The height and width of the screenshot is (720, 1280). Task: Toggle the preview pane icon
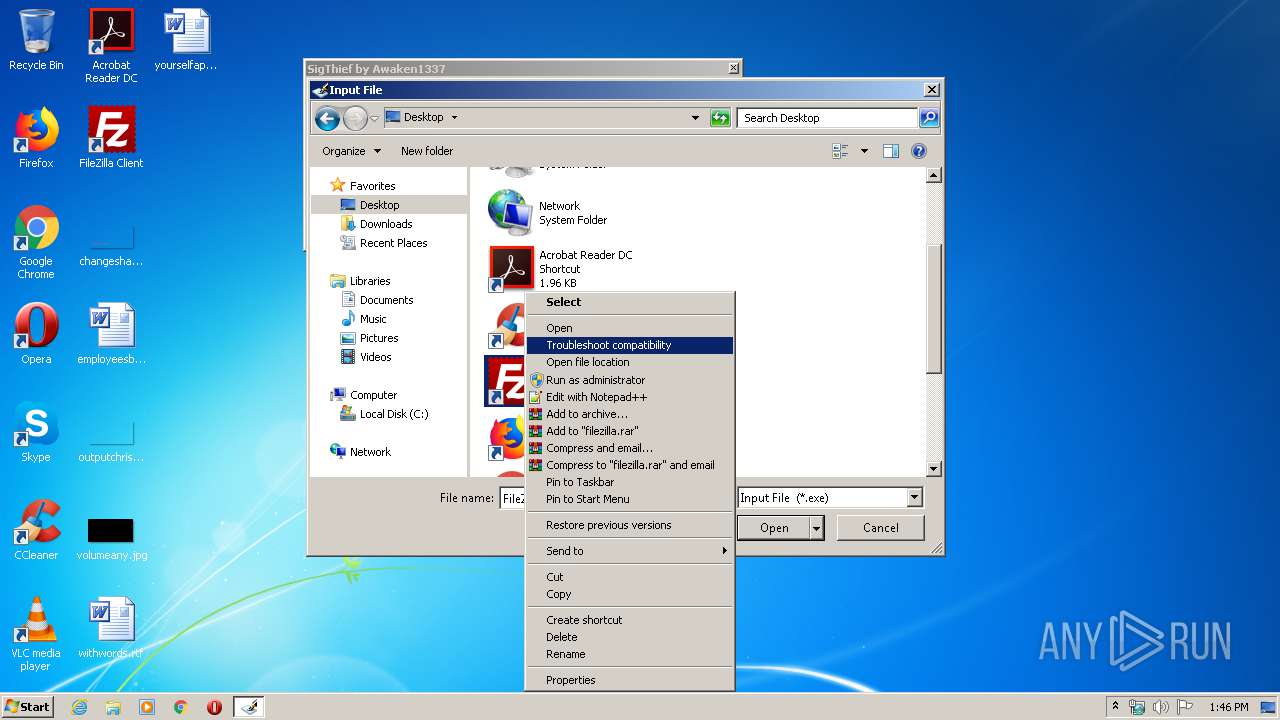coord(891,151)
